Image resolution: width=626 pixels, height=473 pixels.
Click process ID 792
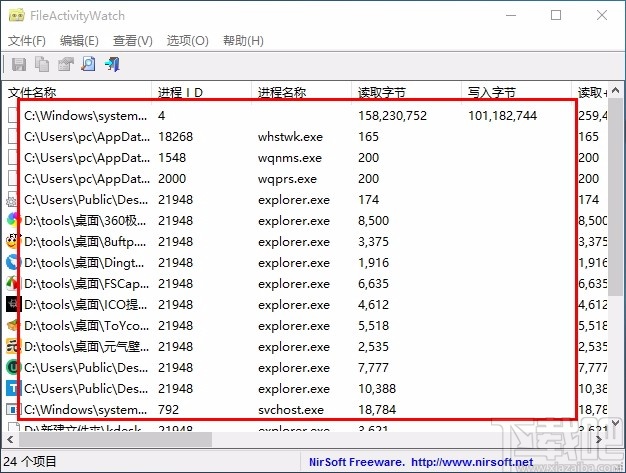click(168, 410)
